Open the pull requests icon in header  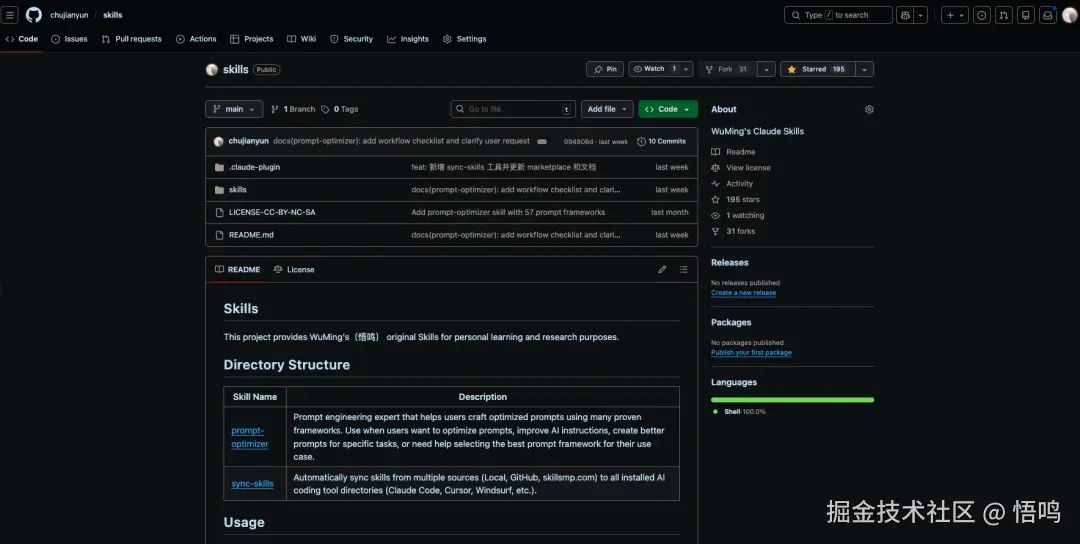click(1004, 15)
